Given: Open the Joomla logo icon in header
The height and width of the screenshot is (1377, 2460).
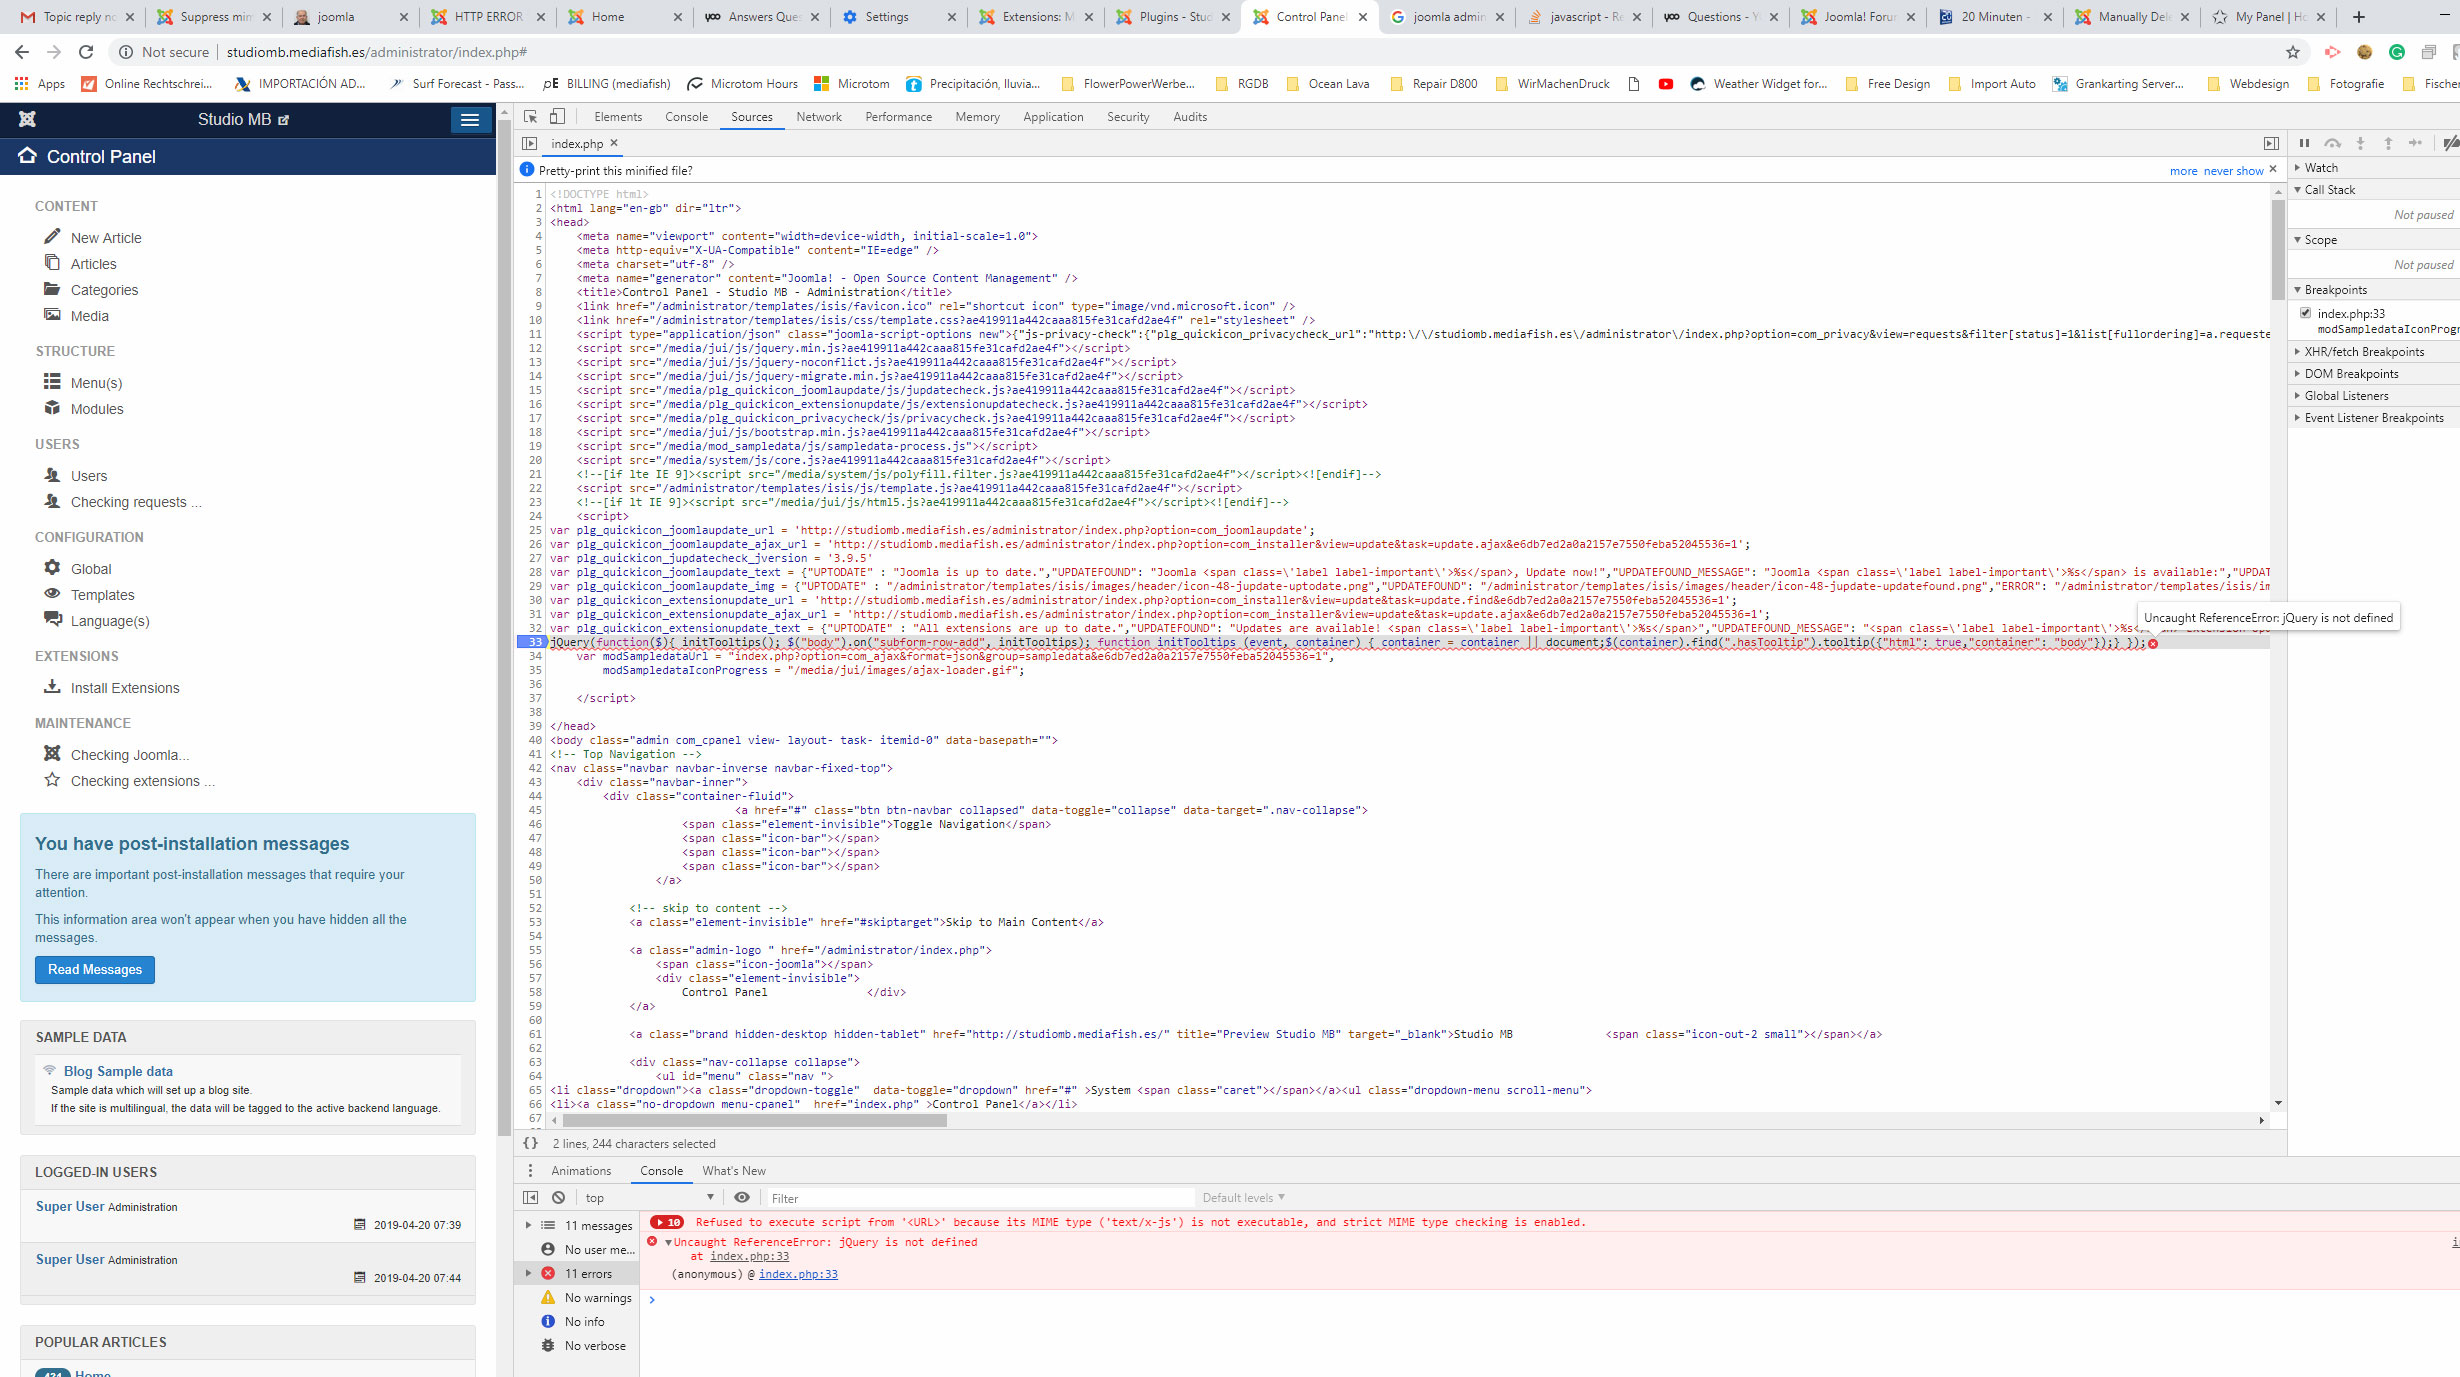Looking at the screenshot, I should click(x=27, y=119).
